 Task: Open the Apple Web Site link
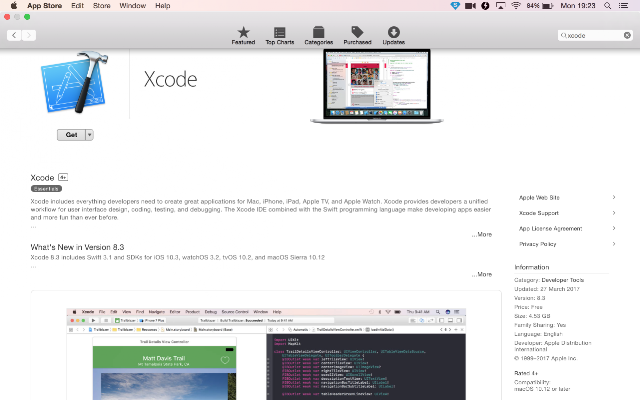pyautogui.click(x=539, y=198)
